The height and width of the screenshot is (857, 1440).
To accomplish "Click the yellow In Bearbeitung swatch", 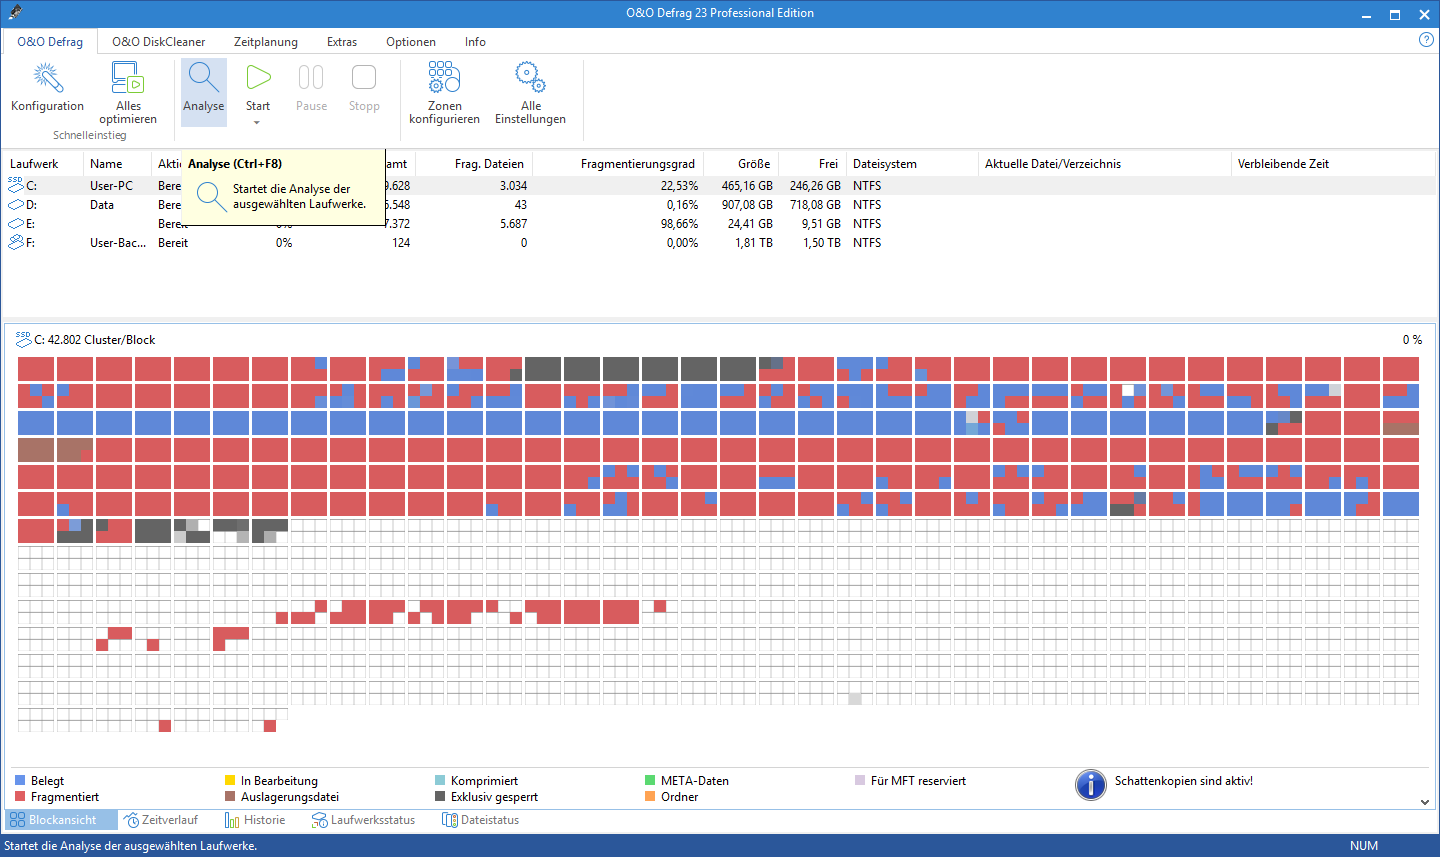I will (x=230, y=780).
